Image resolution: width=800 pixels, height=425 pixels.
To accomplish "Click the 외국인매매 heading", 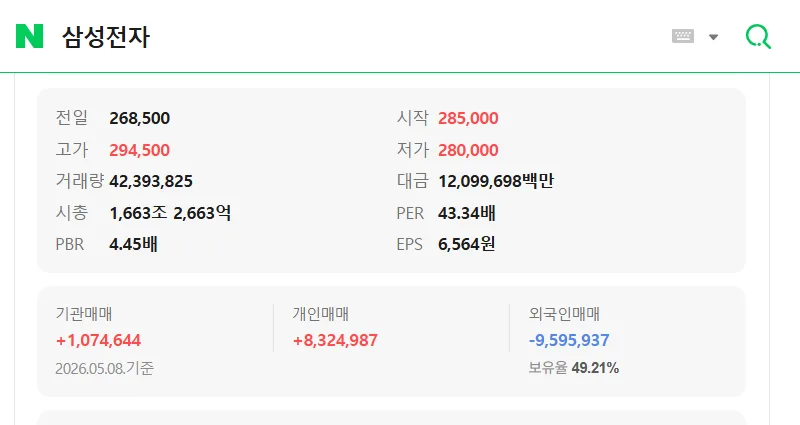I will pyautogui.click(x=564, y=314).
